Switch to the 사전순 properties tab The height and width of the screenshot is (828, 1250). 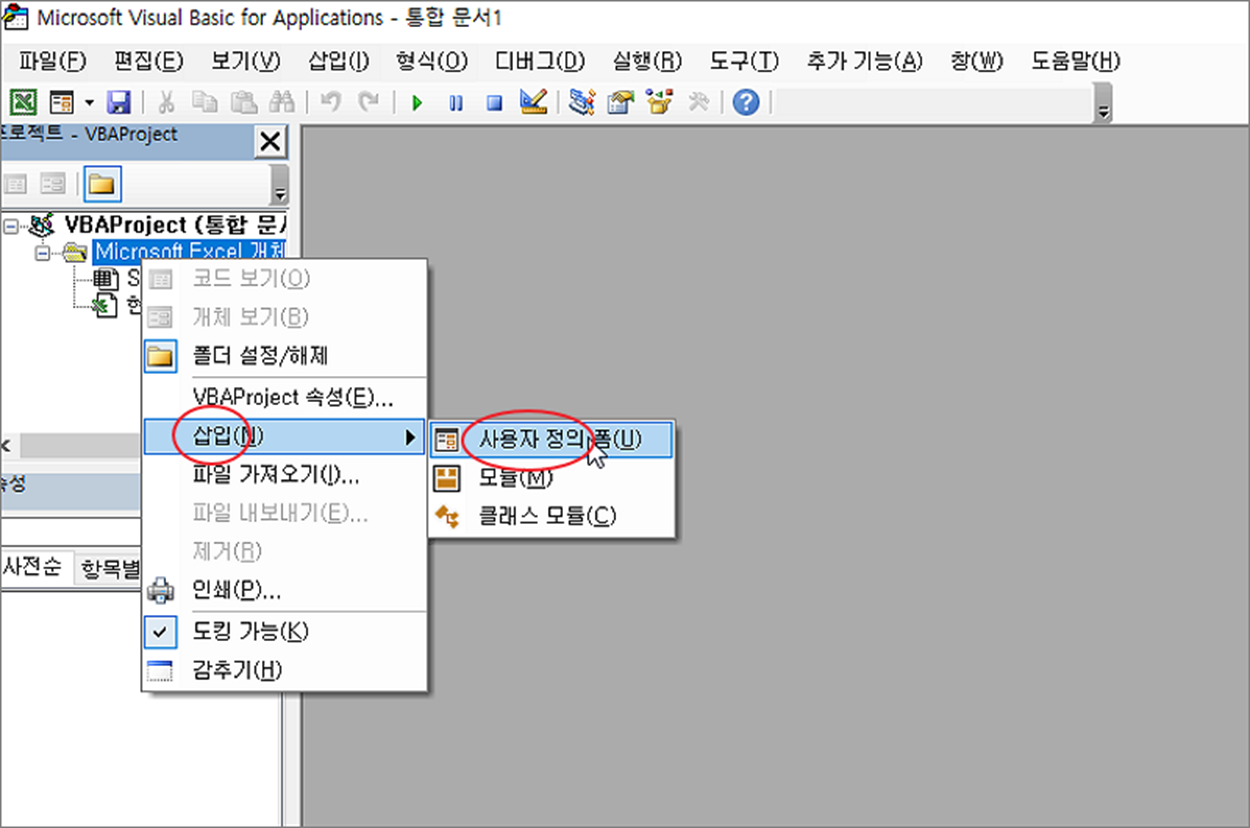(34, 568)
